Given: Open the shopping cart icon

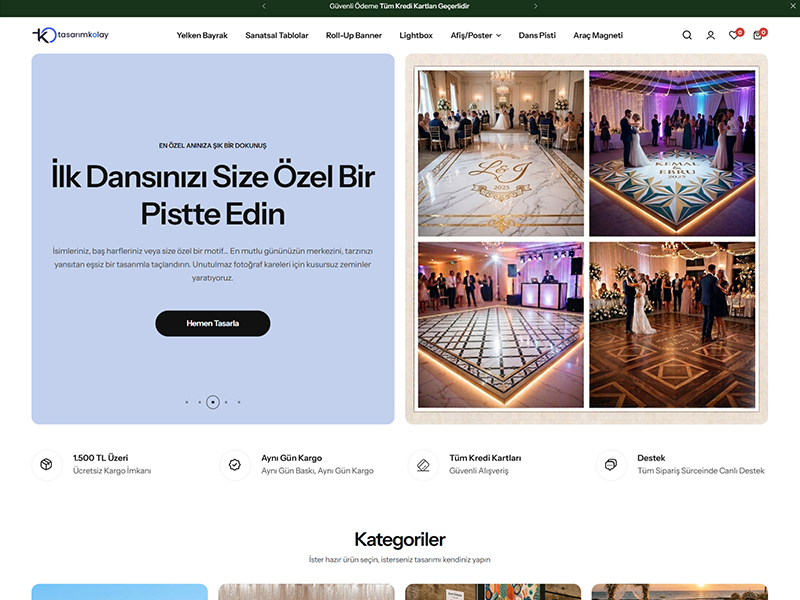Looking at the screenshot, I should click(x=757, y=35).
